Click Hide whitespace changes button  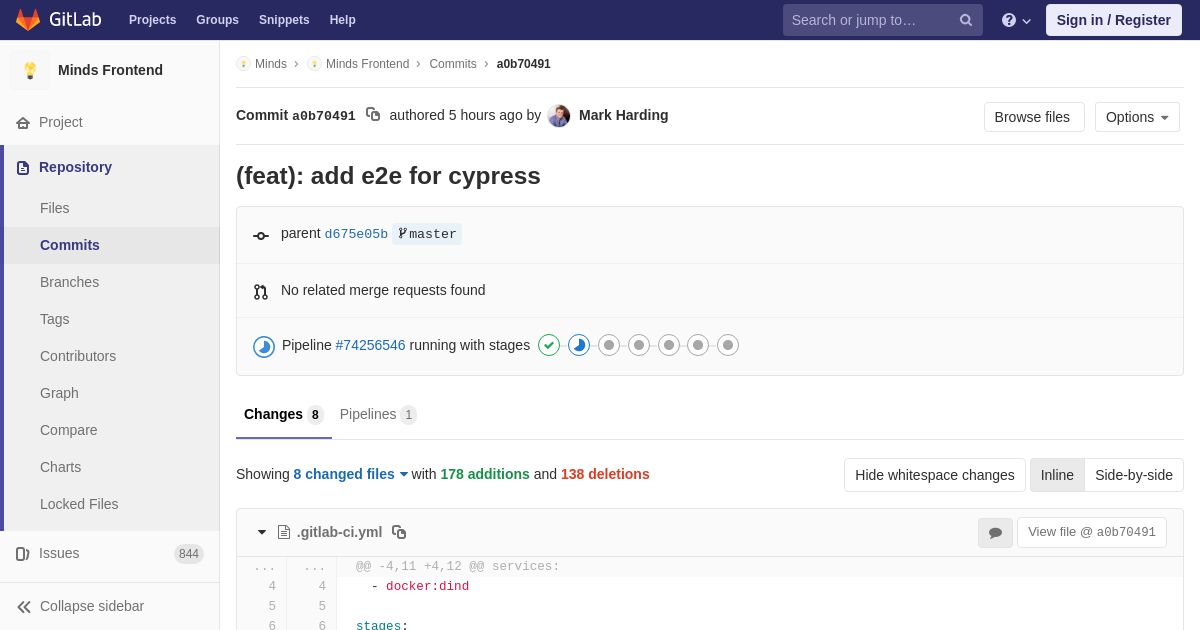point(934,475)
